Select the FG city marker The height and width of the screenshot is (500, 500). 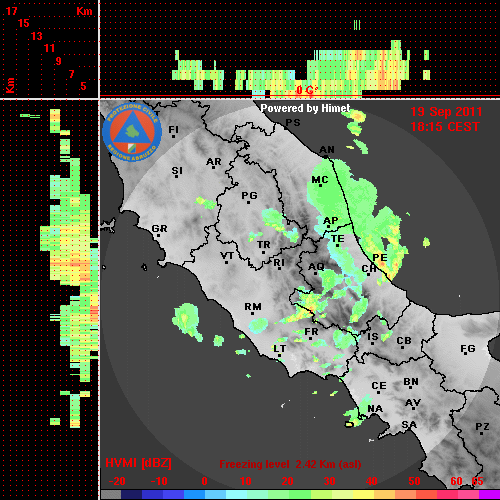tap(466, 353)
